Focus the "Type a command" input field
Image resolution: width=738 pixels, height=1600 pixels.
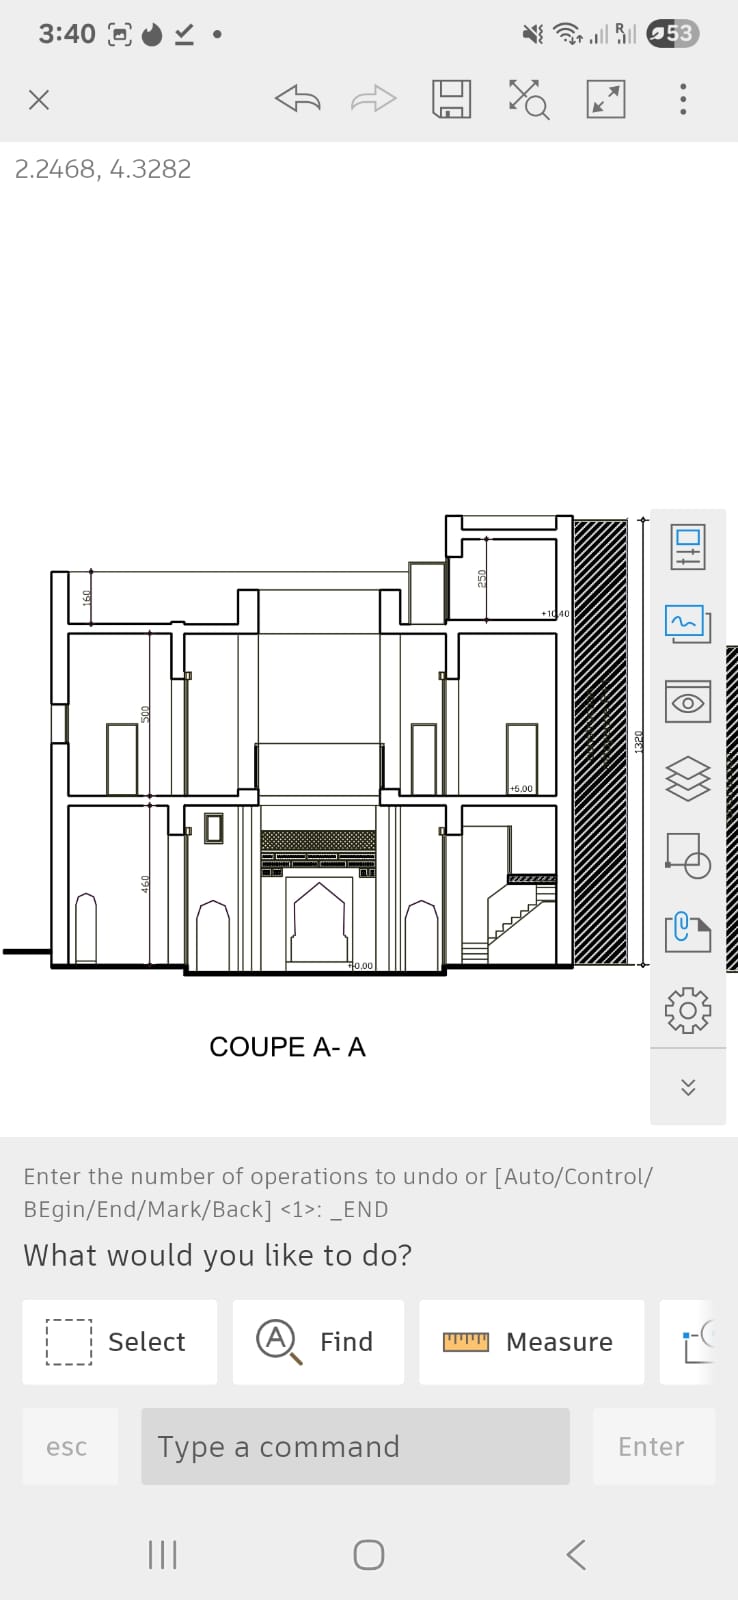pos(355,1447)
